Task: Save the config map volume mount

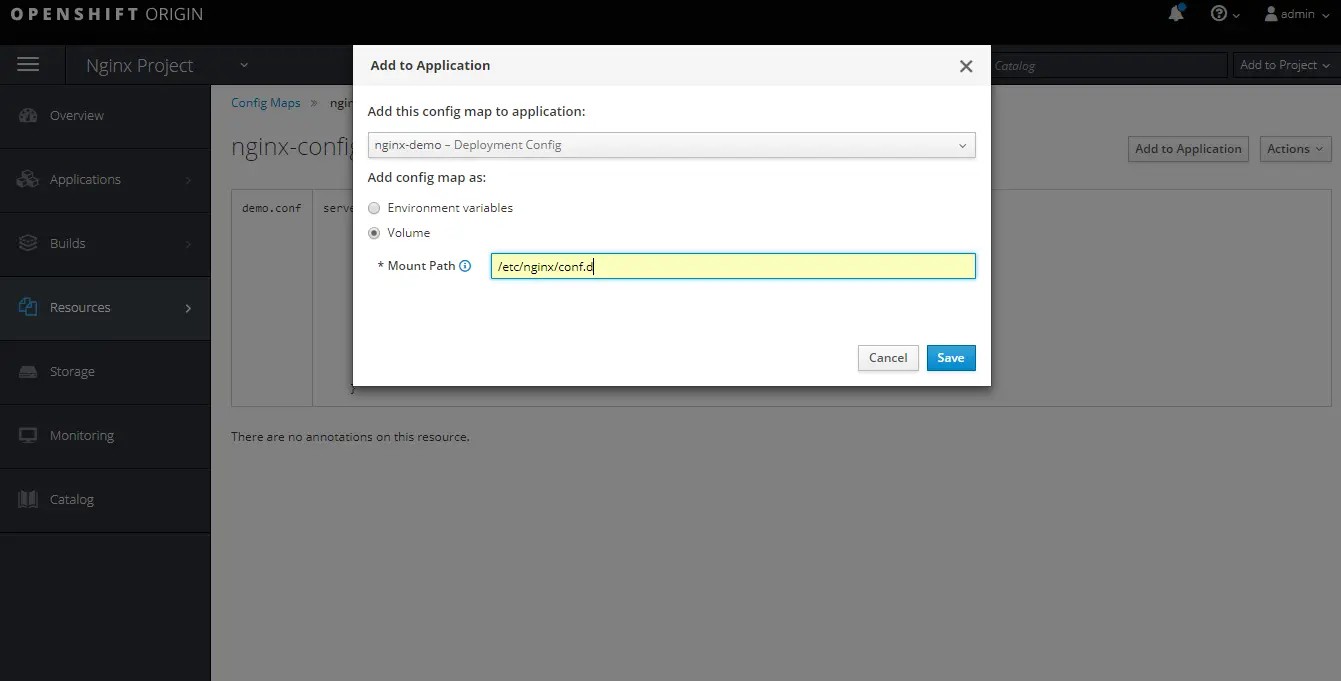Action: [x=950, y=357]
